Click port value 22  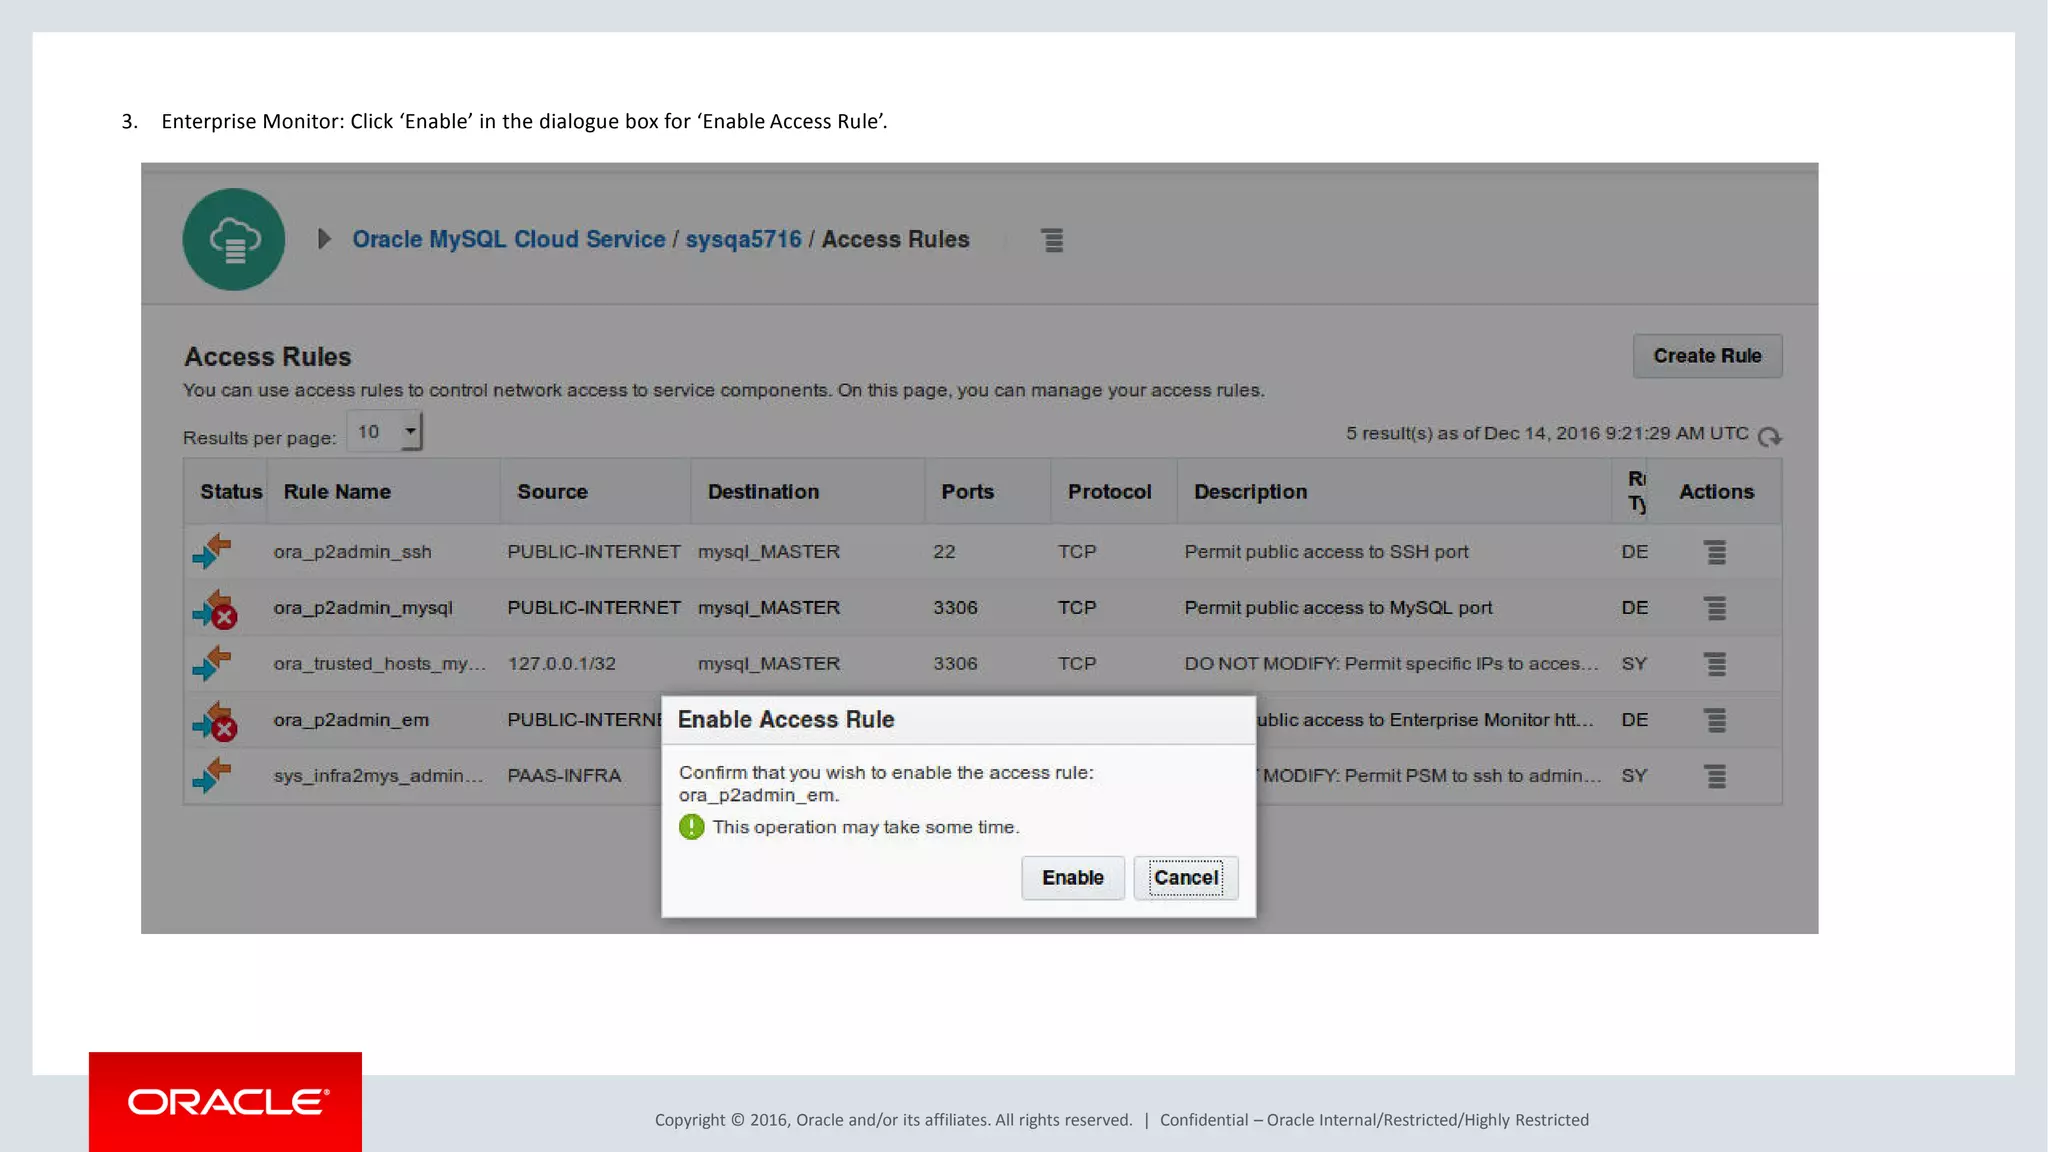(x=944, y=552)
